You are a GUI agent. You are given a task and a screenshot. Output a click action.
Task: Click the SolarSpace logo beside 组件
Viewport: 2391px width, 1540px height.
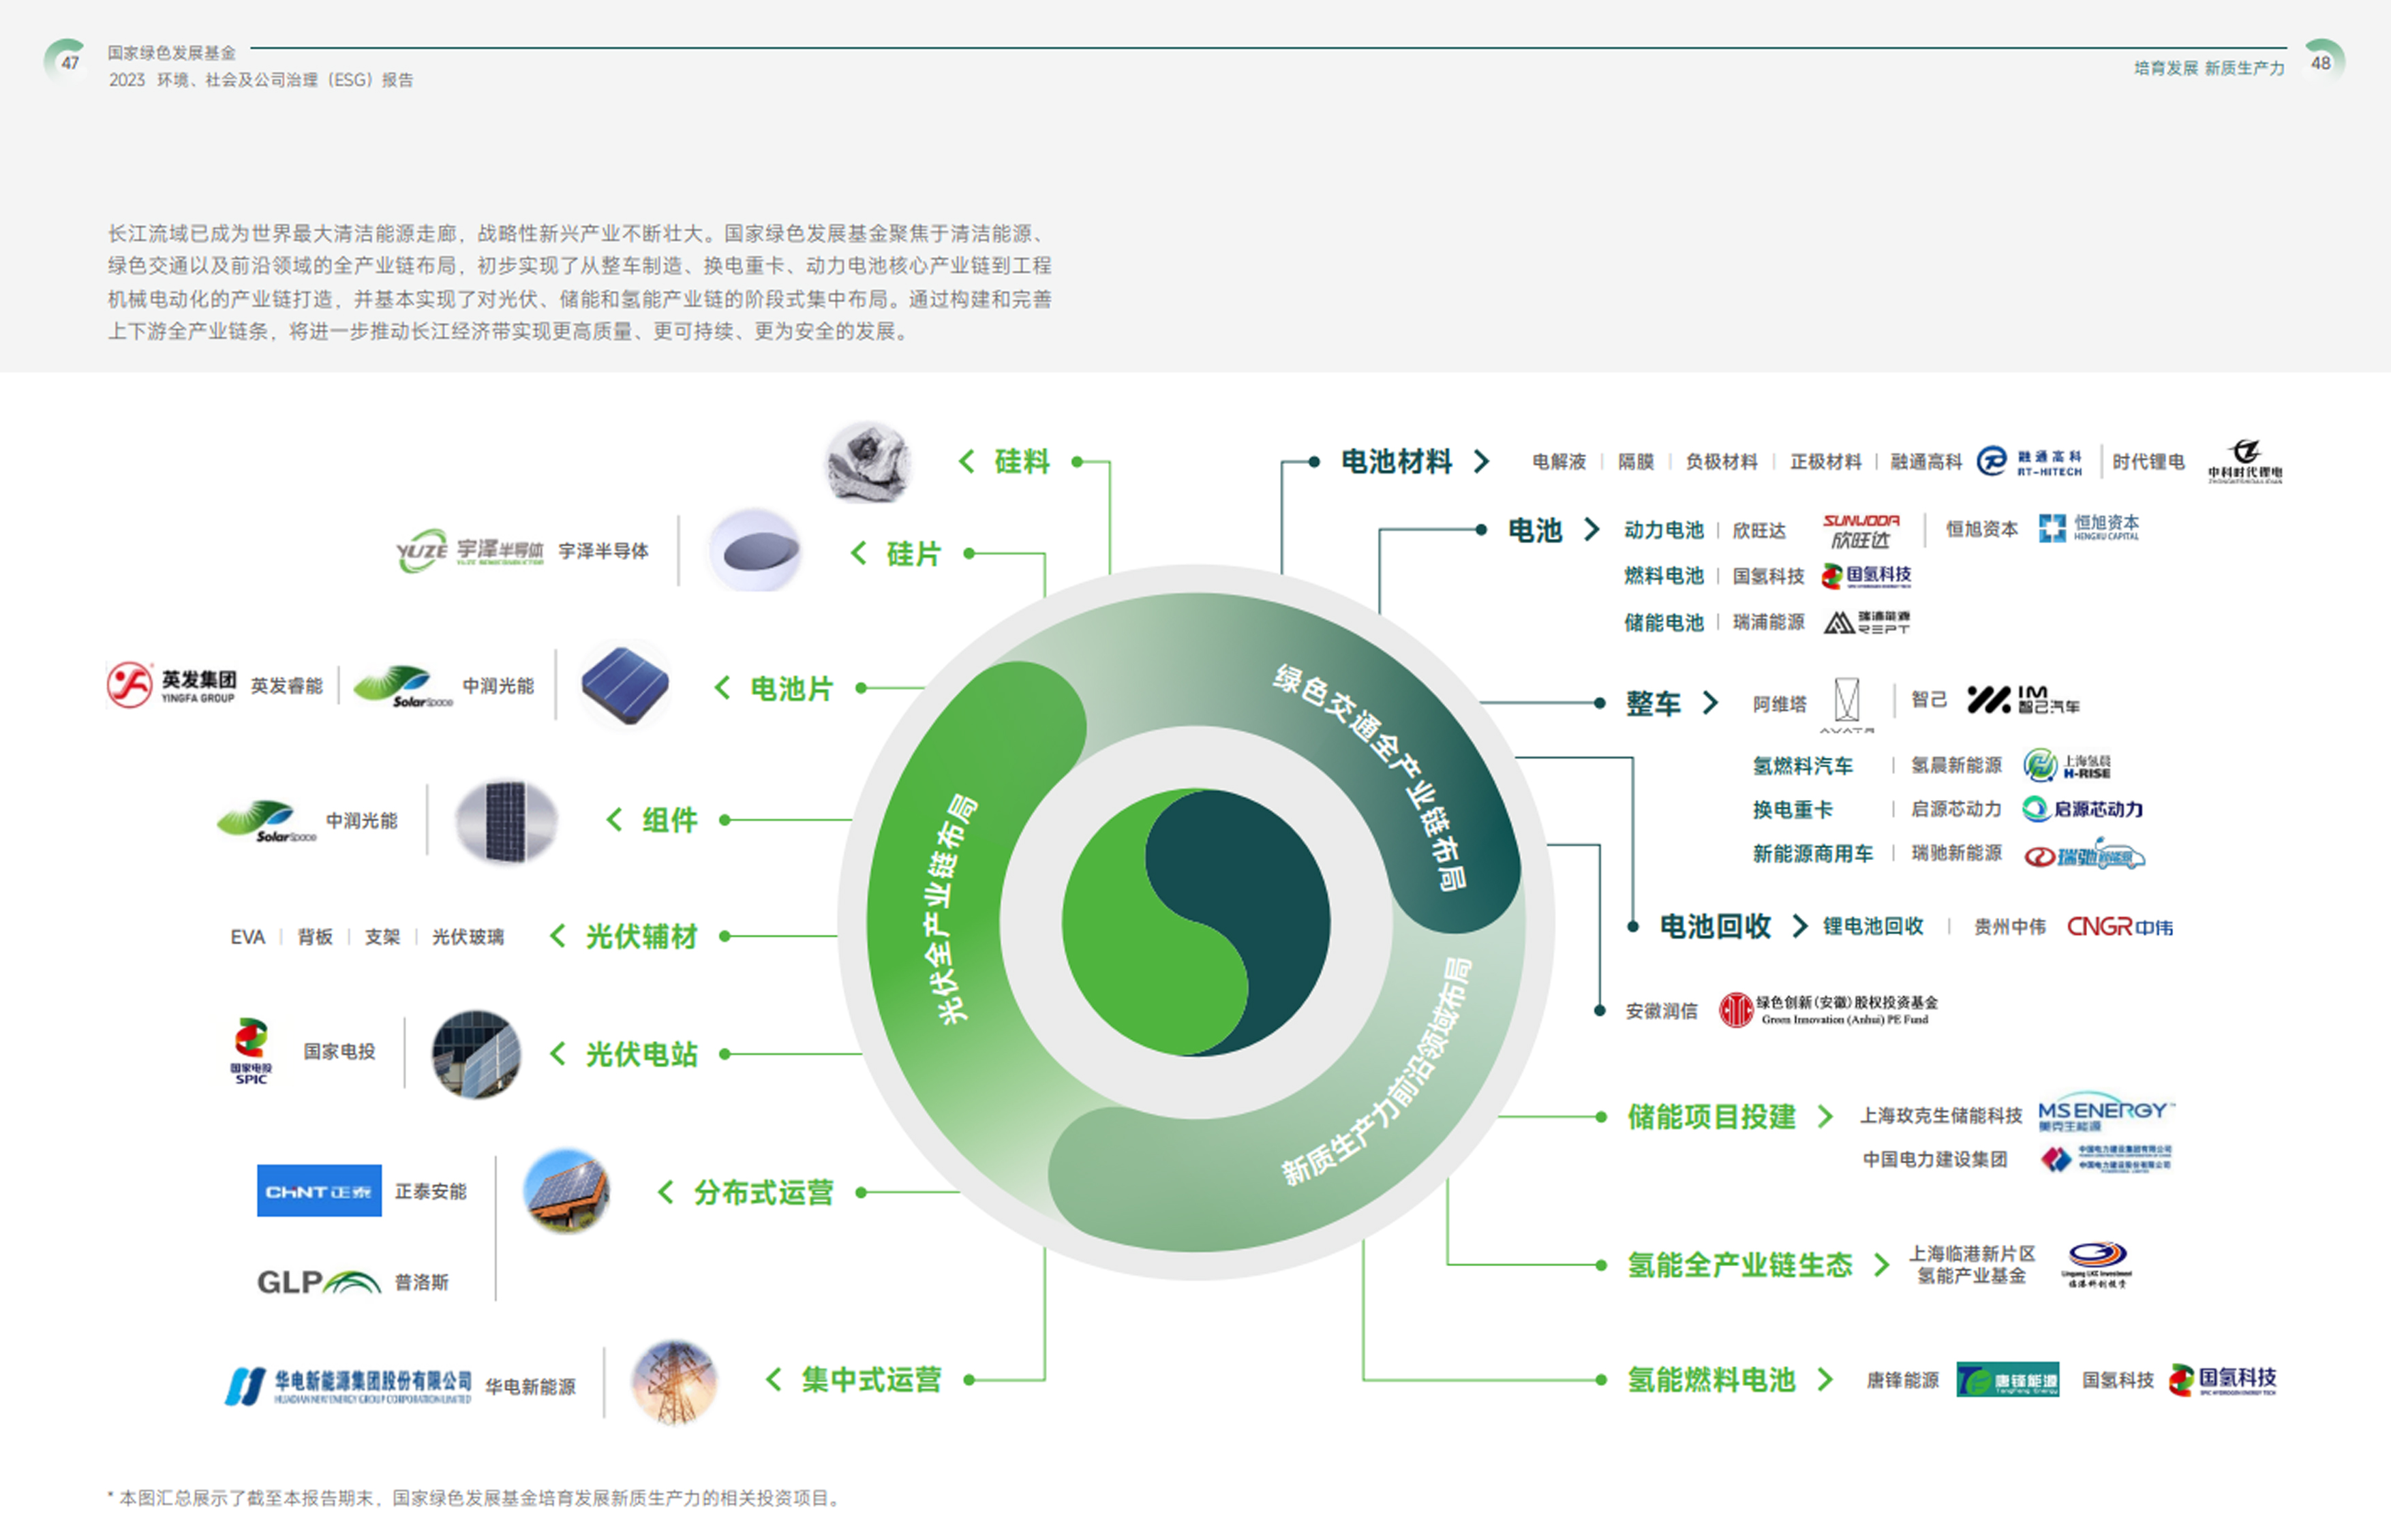(x=267, y=821)
